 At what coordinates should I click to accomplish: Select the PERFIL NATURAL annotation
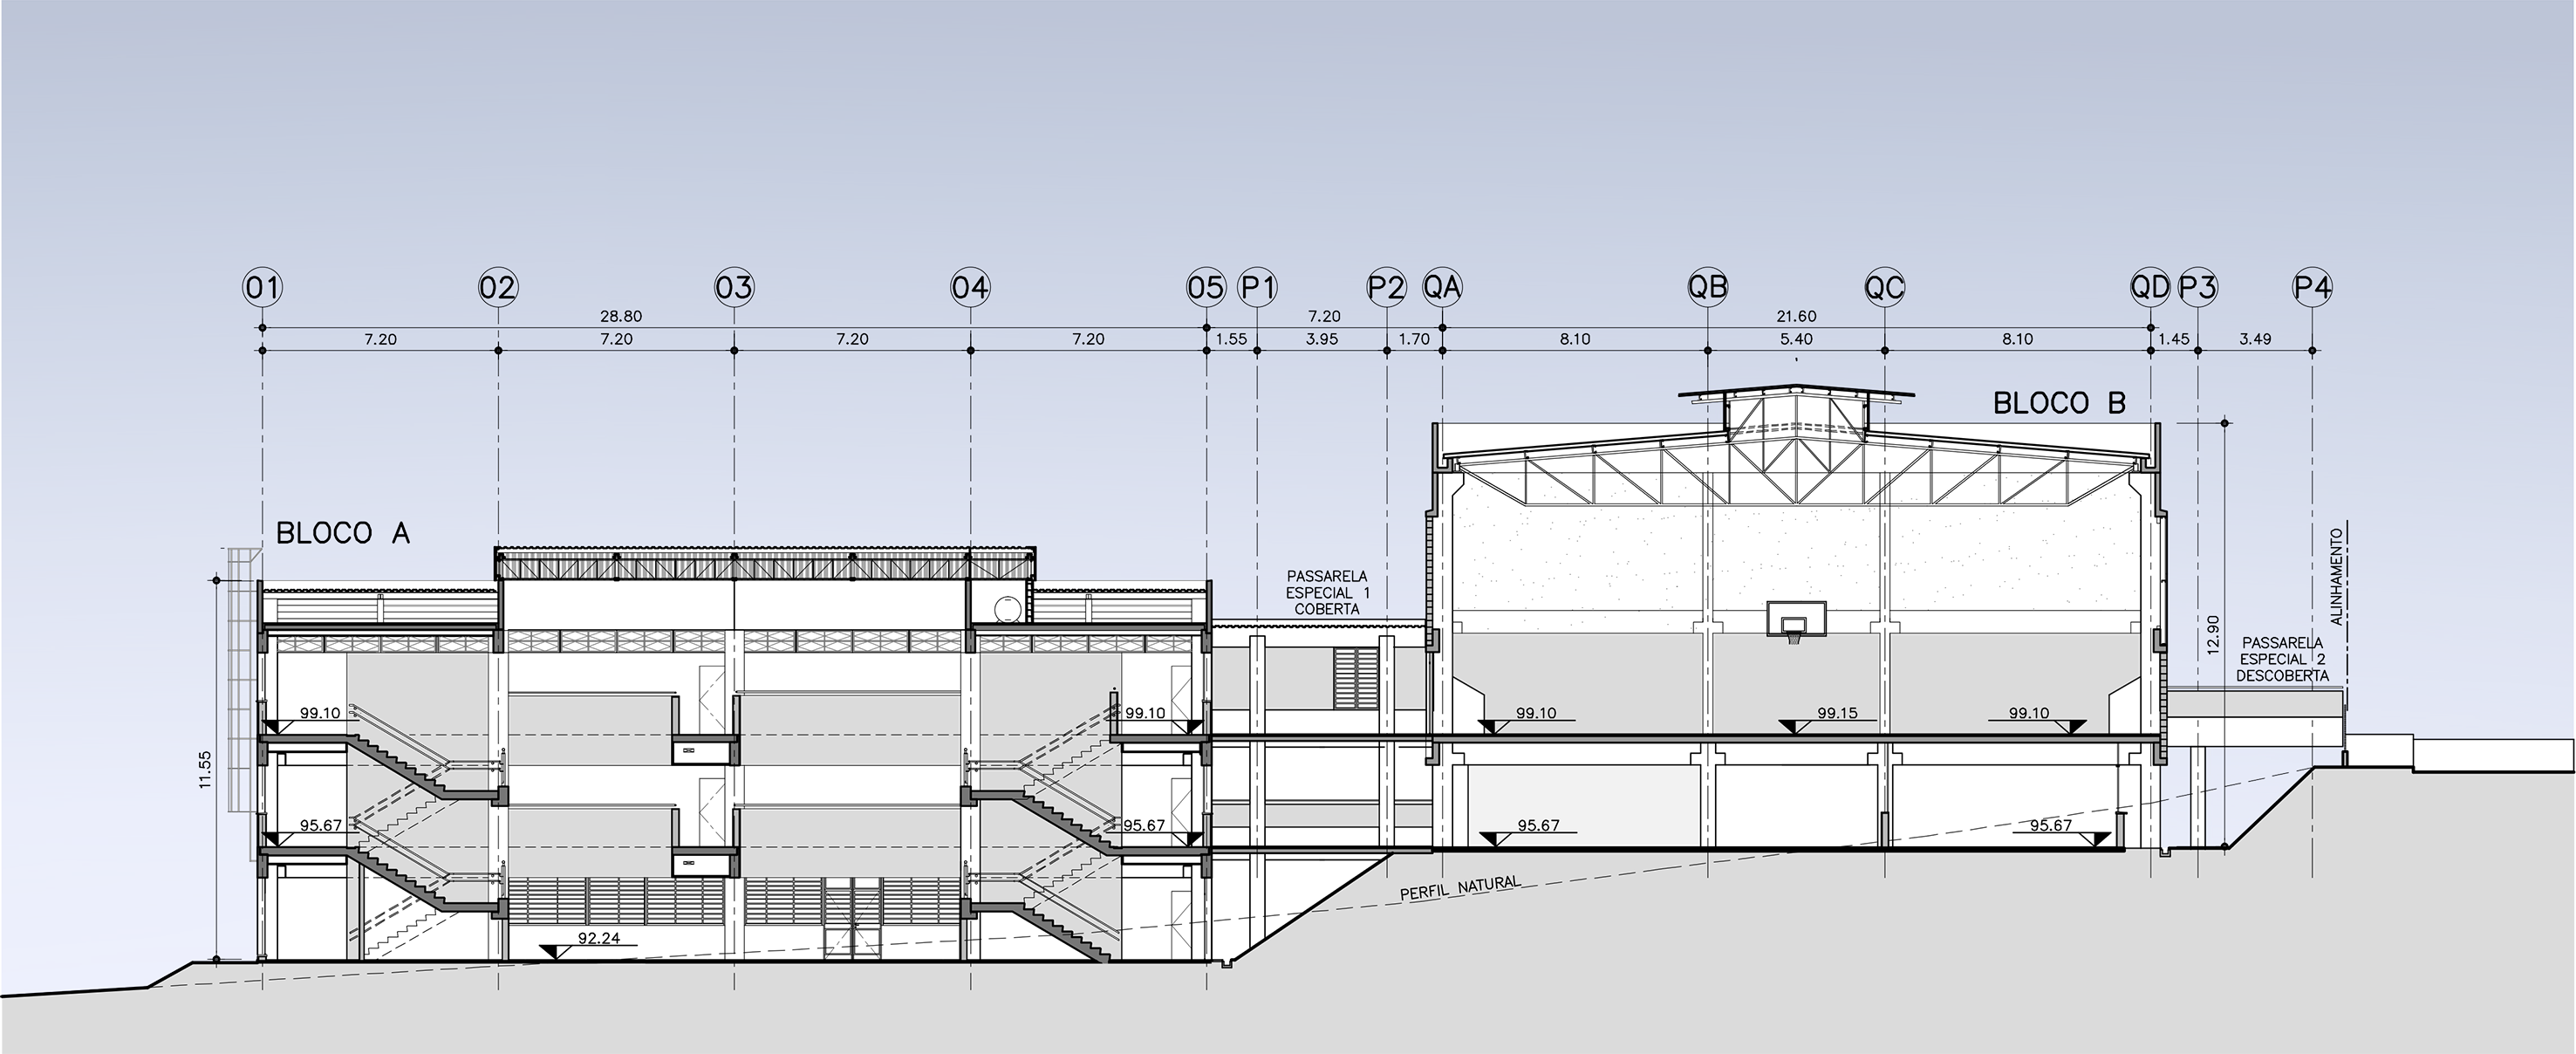(x=1460, y=889)
